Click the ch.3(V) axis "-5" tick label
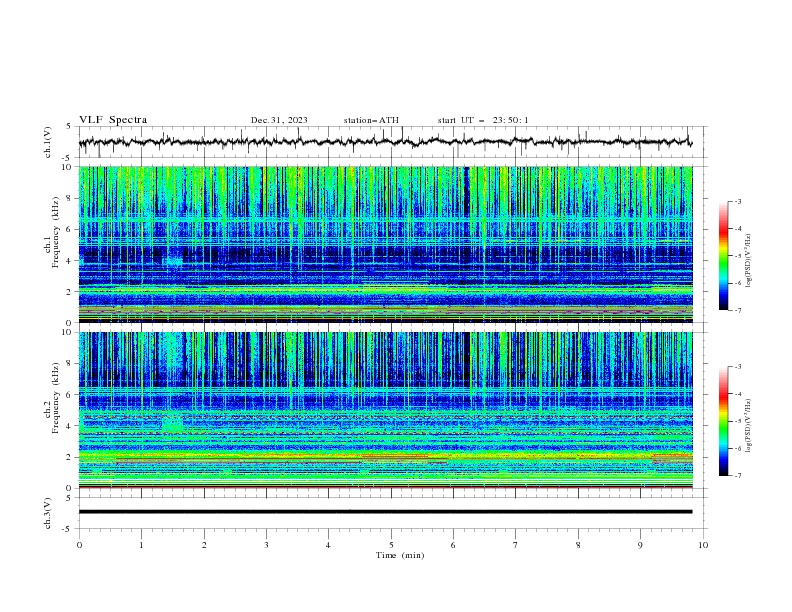Viewport: 792px width, 612px height. pos(67,529)
